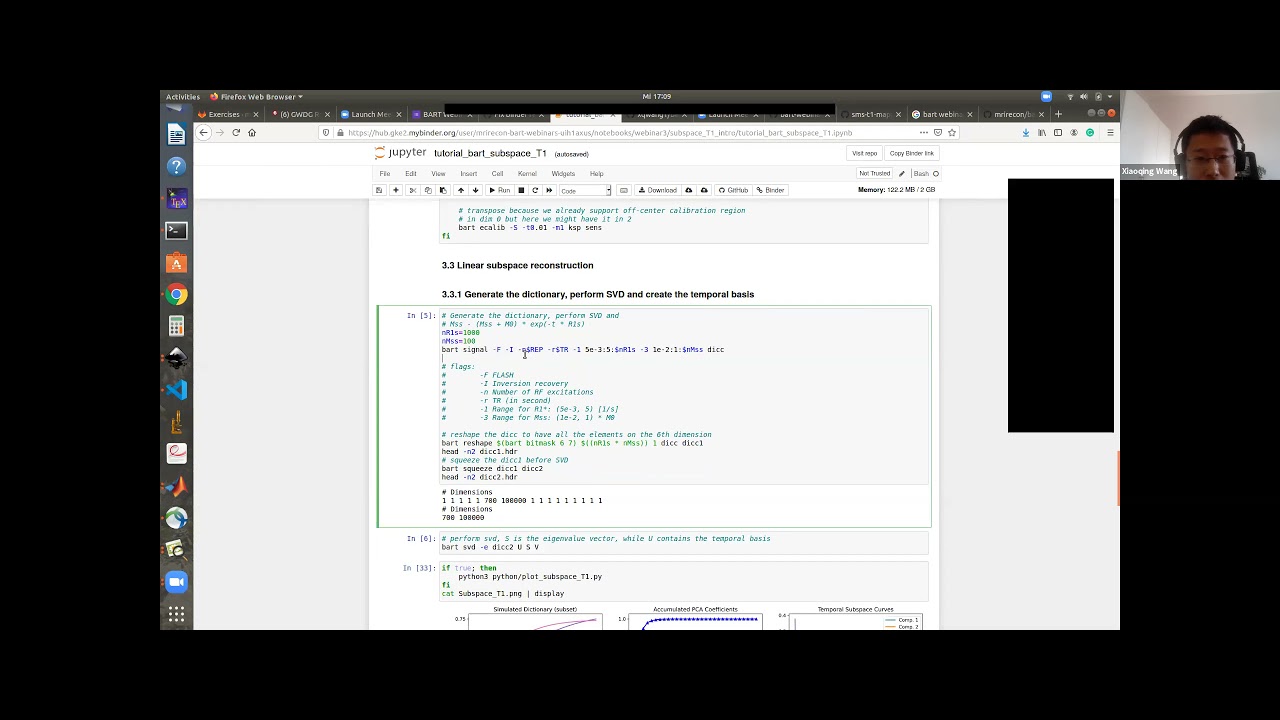Open Firefox hamburger application menu
The image size is (1280, 720).
1110,132
